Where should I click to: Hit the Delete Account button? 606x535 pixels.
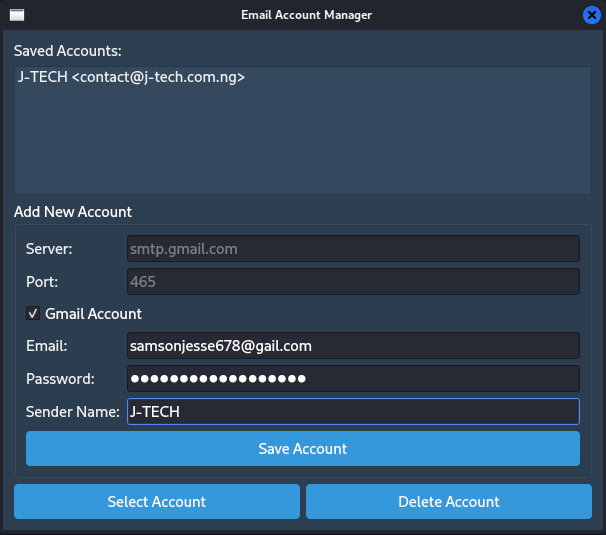[448, 502]
